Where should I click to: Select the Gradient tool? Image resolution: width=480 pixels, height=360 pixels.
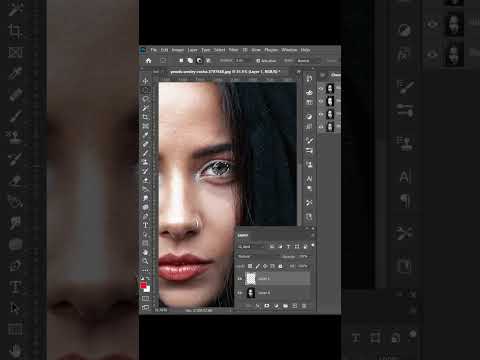(146, 189)
